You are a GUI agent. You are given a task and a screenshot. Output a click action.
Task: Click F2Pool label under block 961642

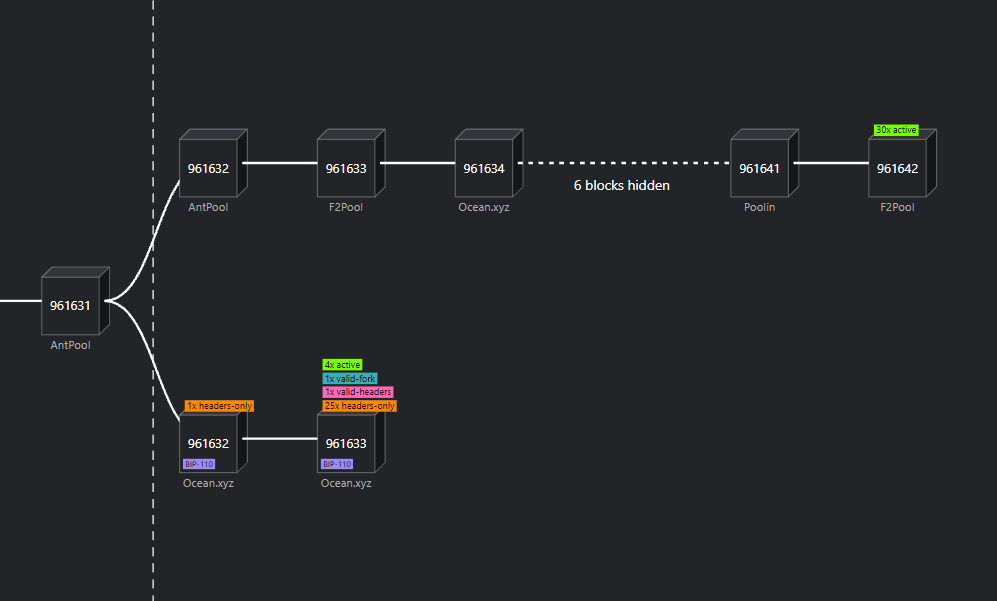(897, 207)
